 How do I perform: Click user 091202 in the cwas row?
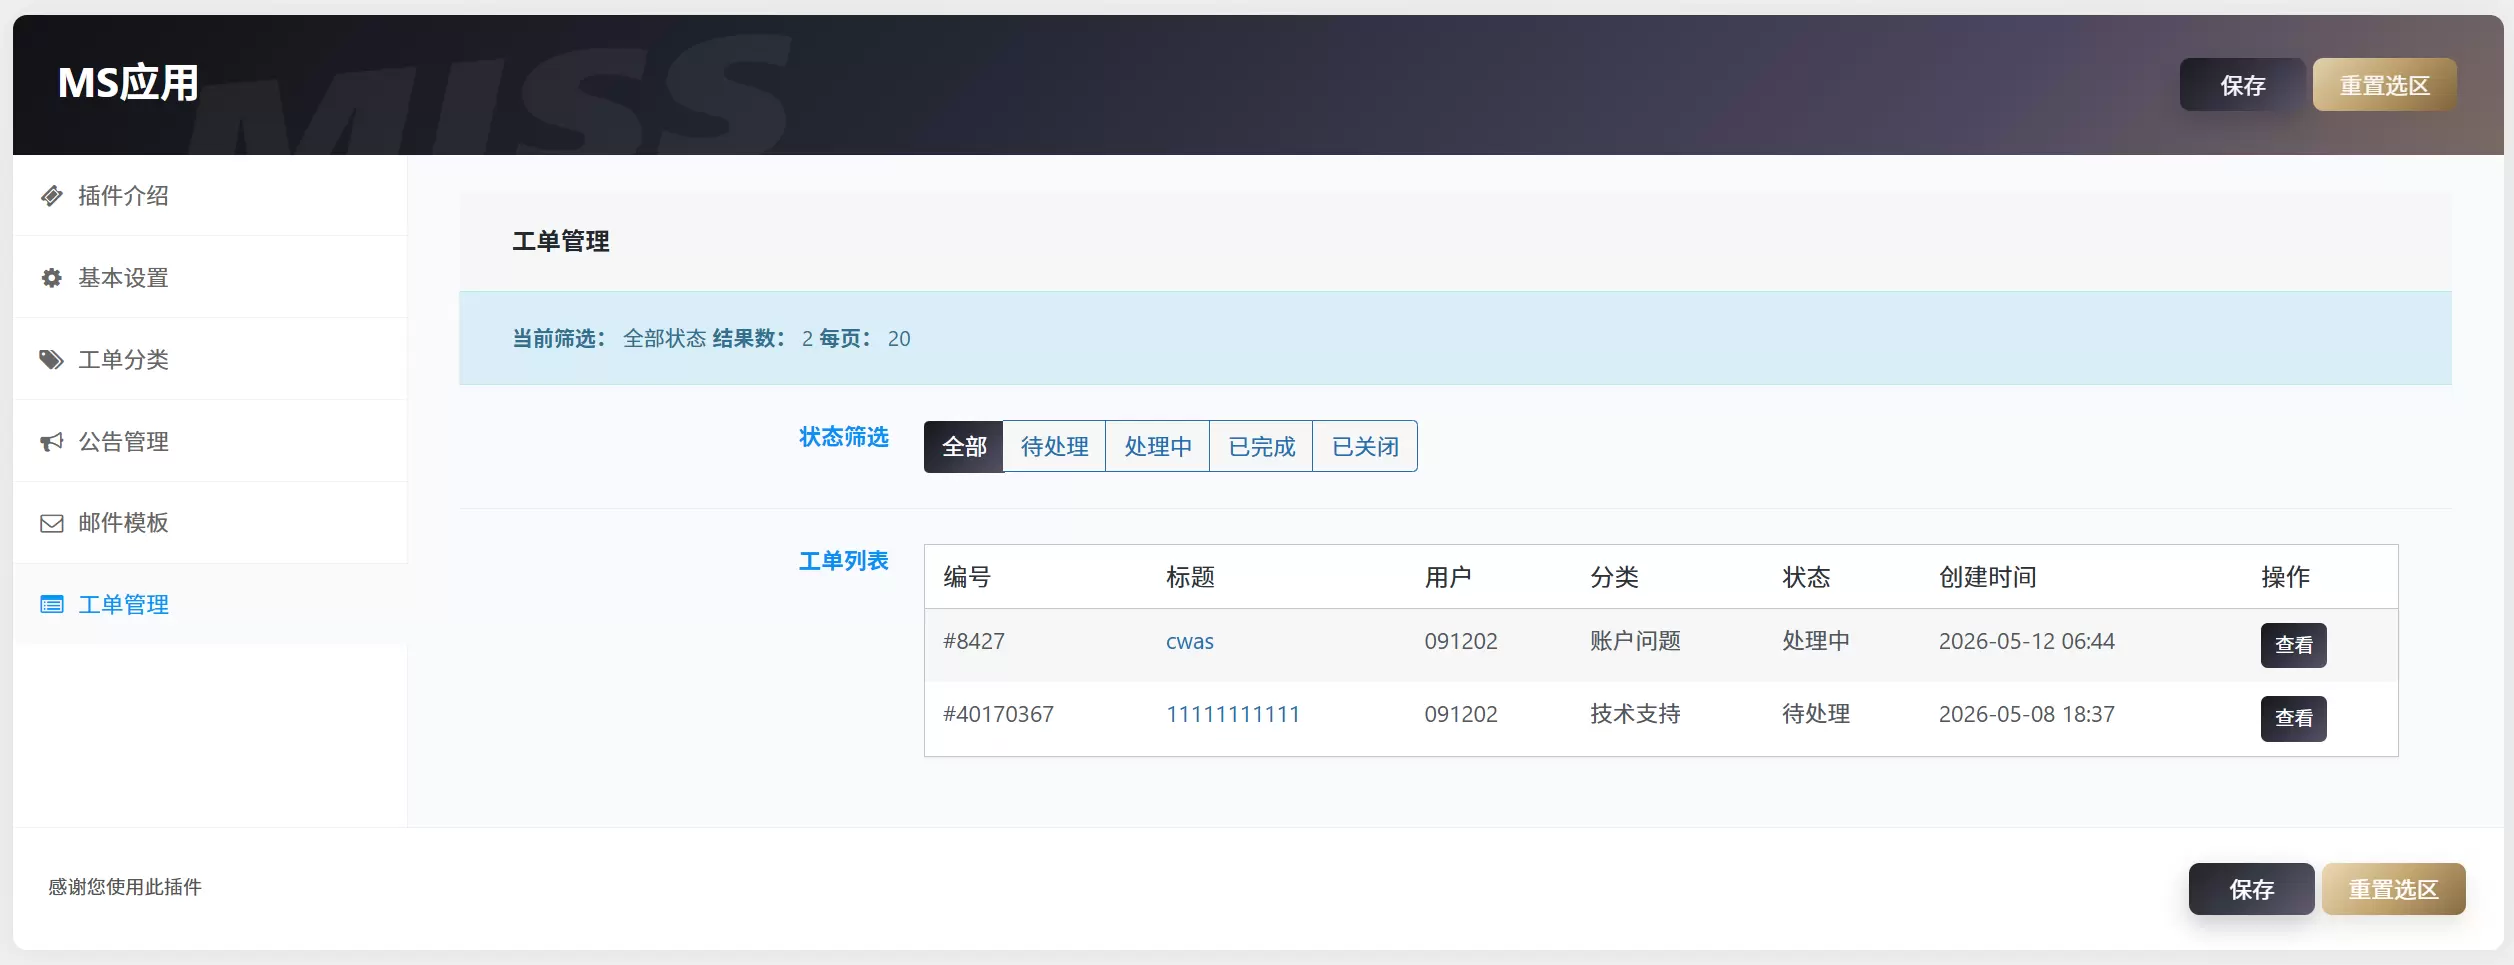coord(1460,642)
